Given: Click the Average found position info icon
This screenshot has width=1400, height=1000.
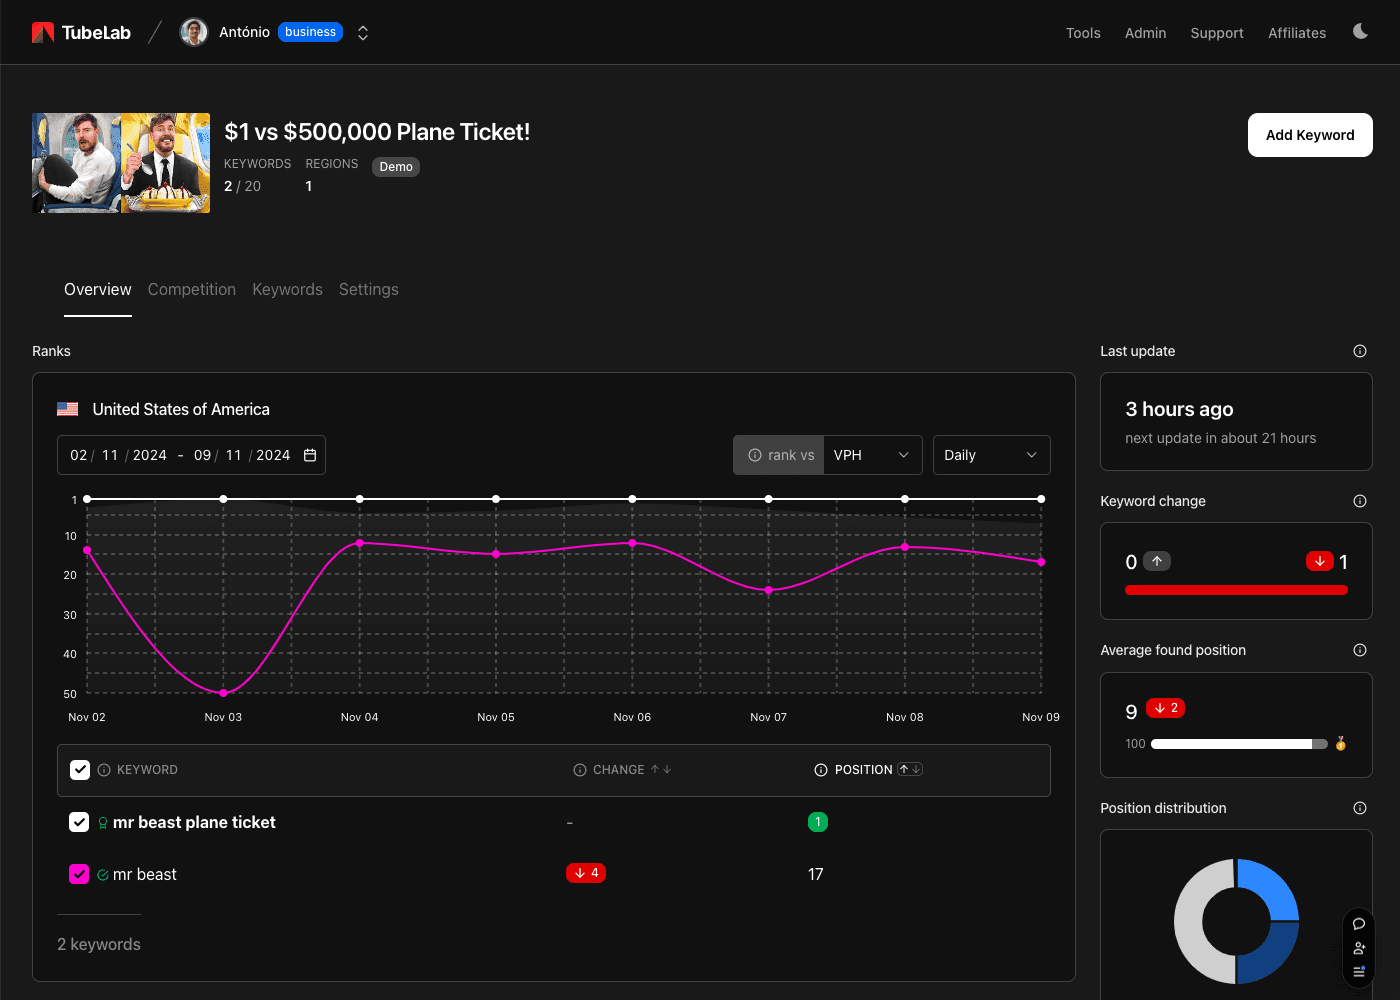Looking at the screenshot, I should (1360, 650).
